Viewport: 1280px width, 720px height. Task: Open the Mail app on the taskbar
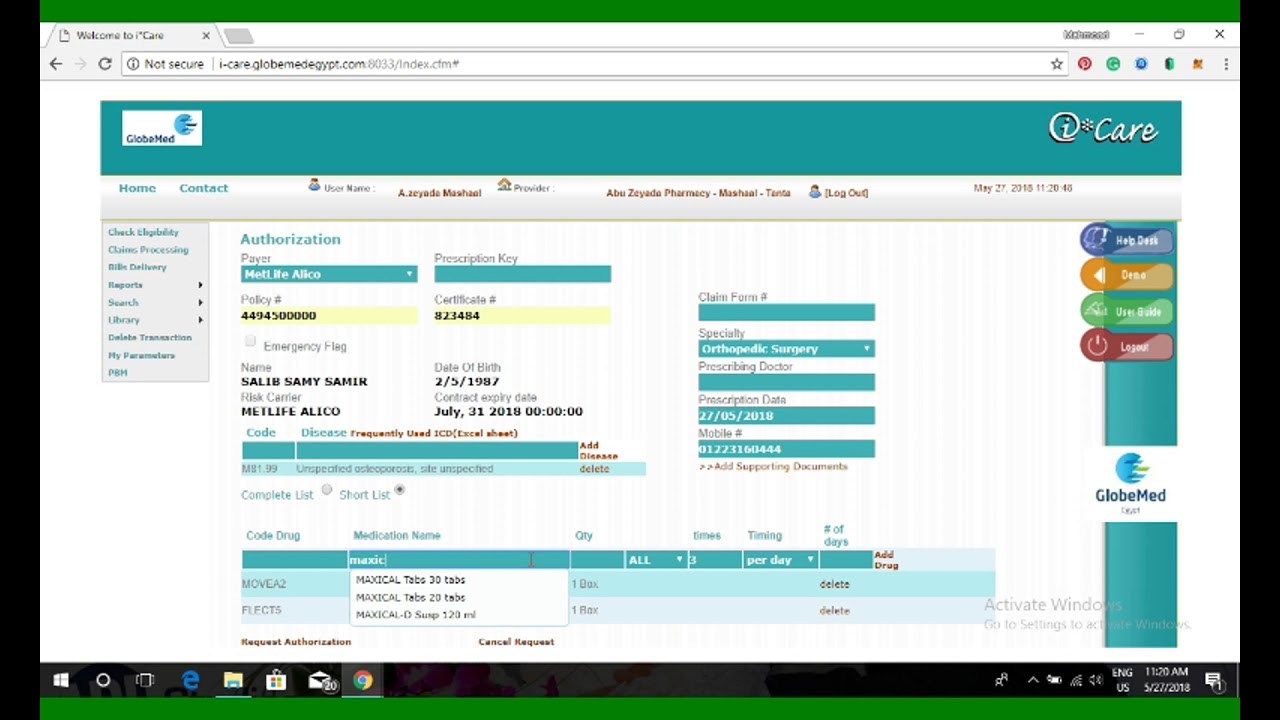point(320,681)
